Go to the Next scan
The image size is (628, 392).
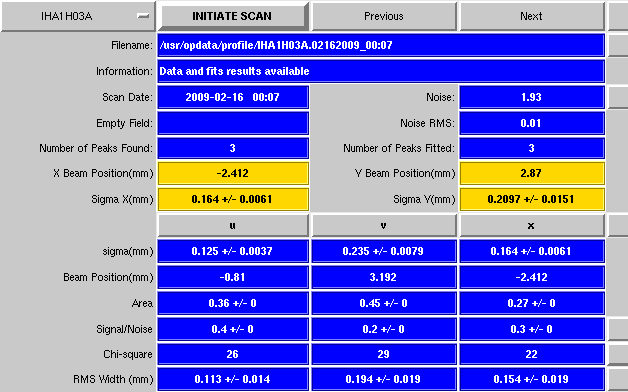point(531,16)
